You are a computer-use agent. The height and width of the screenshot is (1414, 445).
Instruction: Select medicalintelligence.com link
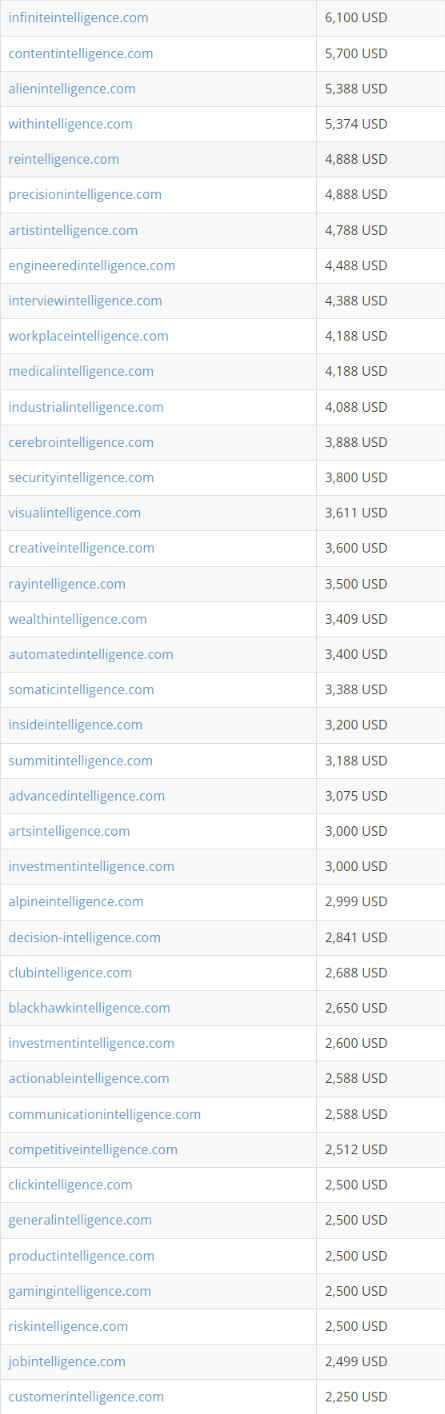click(x=81, y=371)
